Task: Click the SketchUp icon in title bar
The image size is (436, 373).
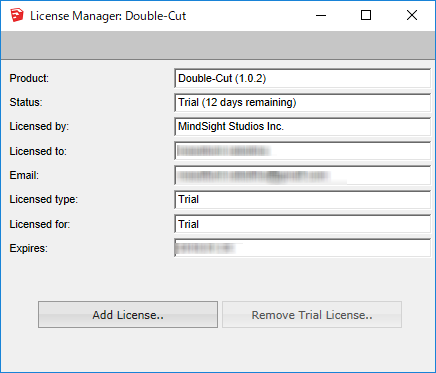Action: click(x=17, y=15)
